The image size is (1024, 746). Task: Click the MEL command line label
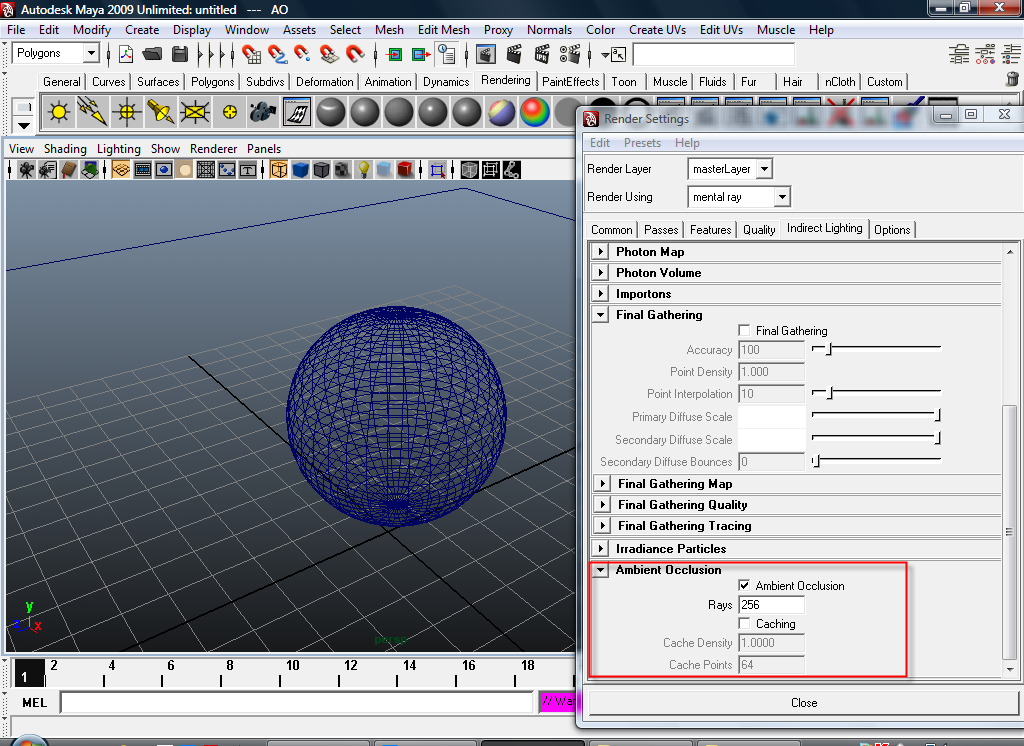click(35, 703)
